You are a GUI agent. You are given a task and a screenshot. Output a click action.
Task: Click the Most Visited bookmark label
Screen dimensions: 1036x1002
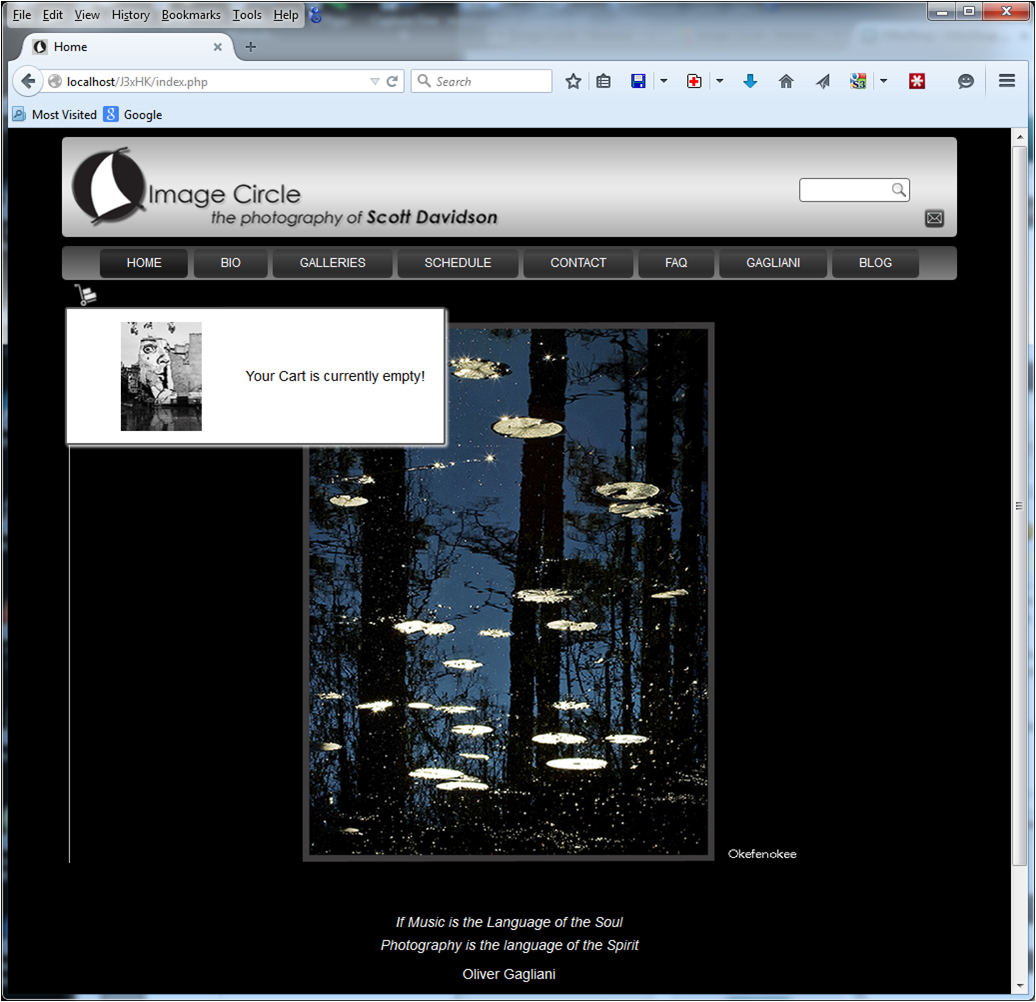coord(64,115)
